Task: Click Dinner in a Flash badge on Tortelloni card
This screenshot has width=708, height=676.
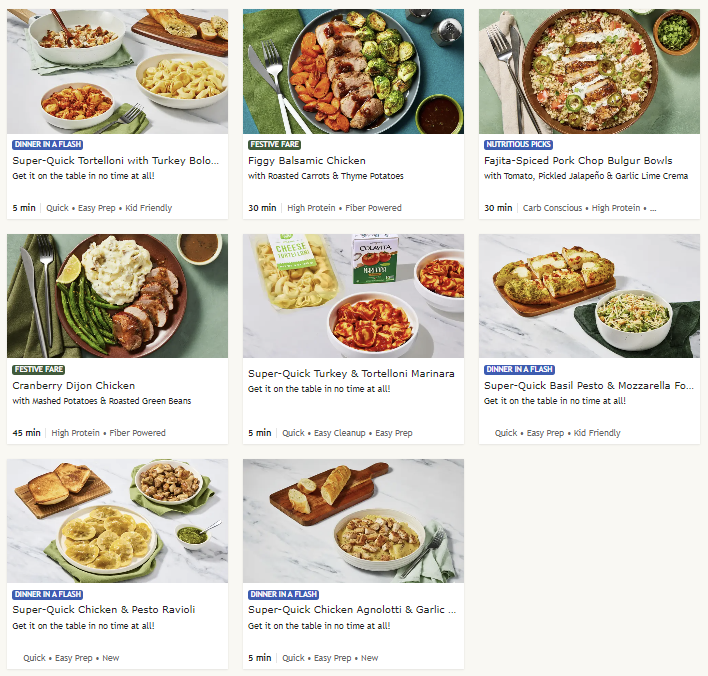Action: tap(48, 145)
